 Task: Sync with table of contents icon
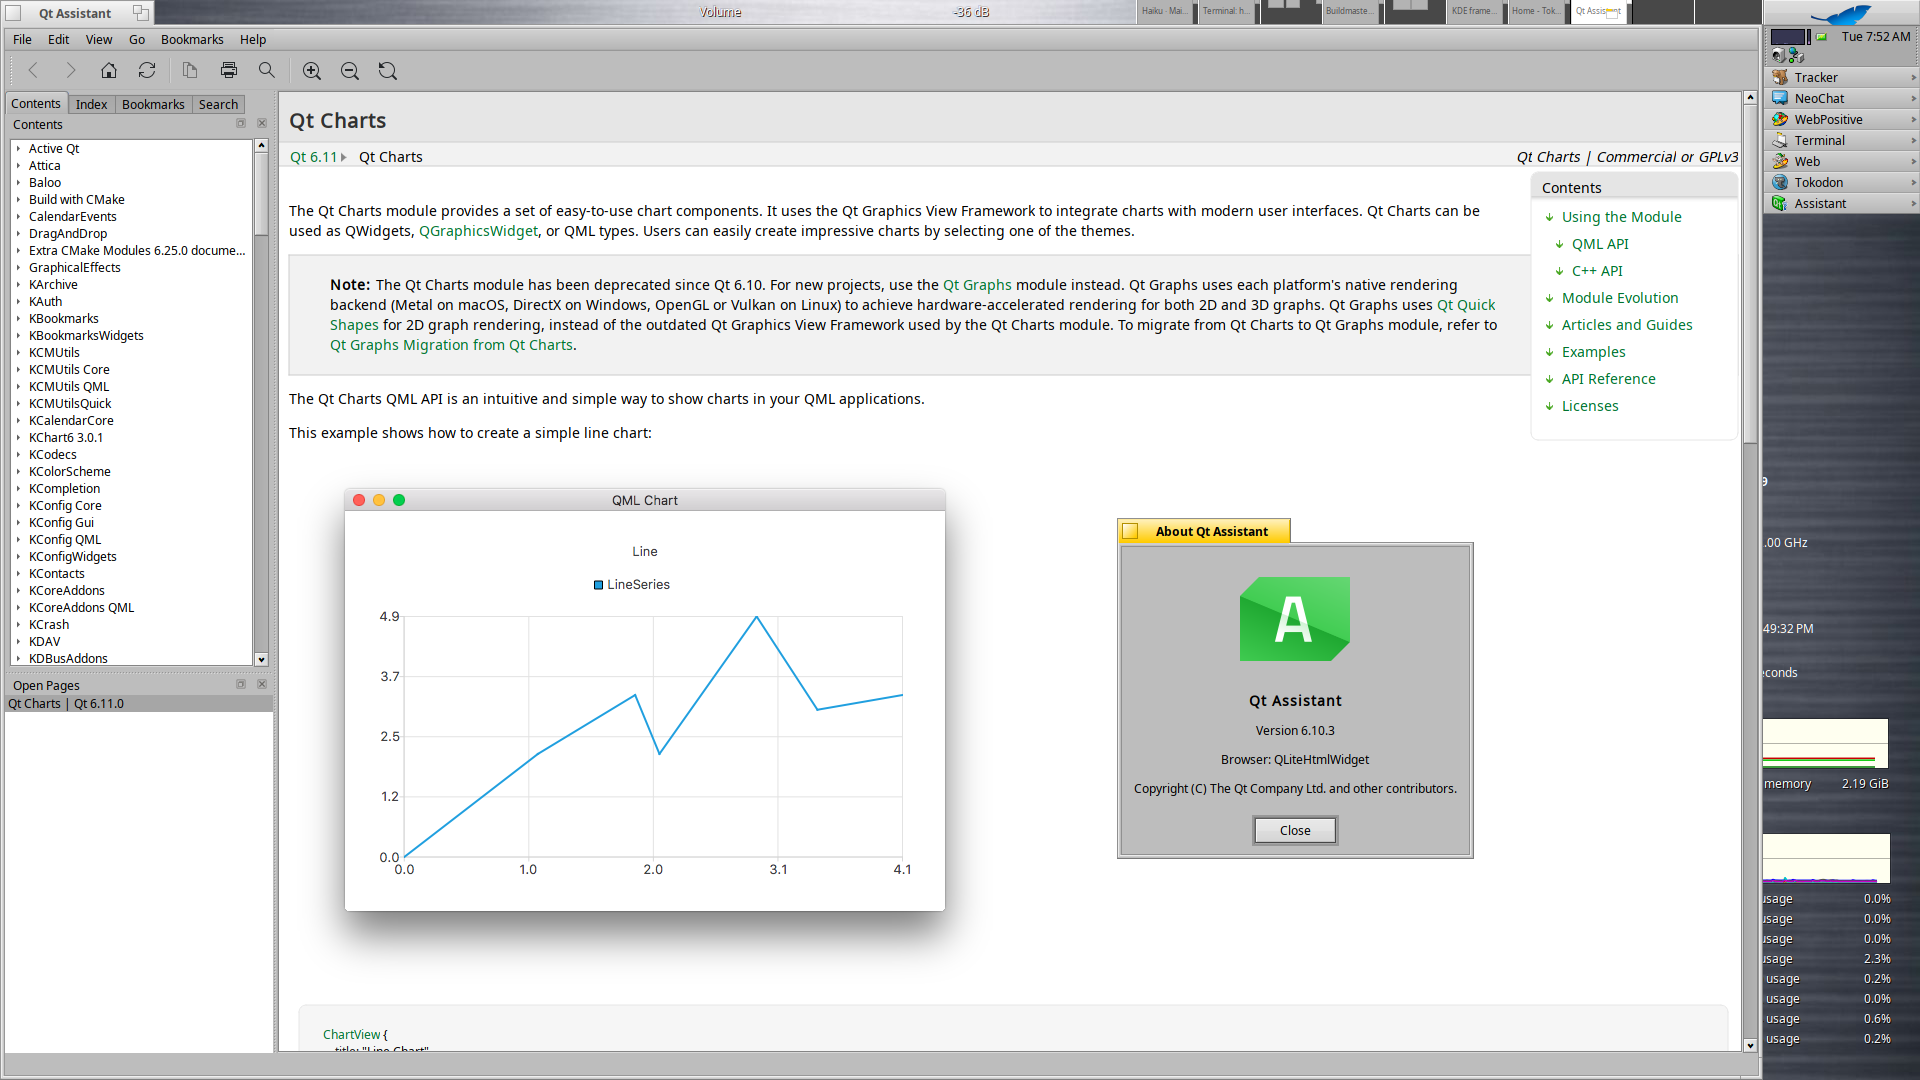coord(147,70)
